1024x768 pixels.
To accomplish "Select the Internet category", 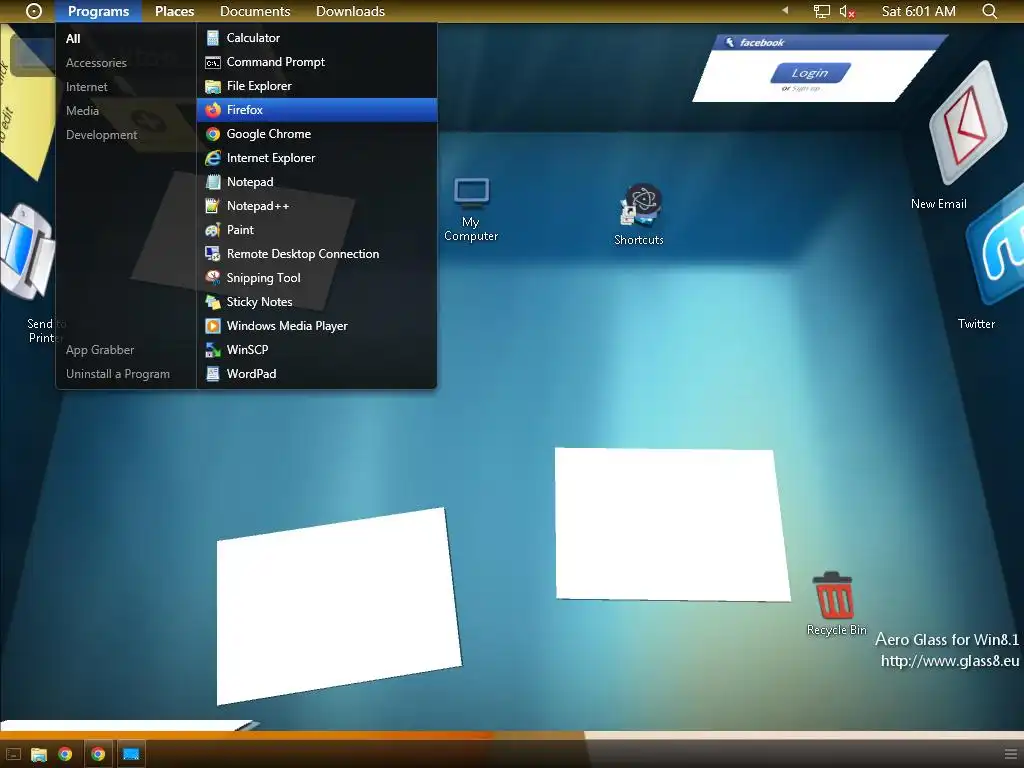I will (86, 87).
